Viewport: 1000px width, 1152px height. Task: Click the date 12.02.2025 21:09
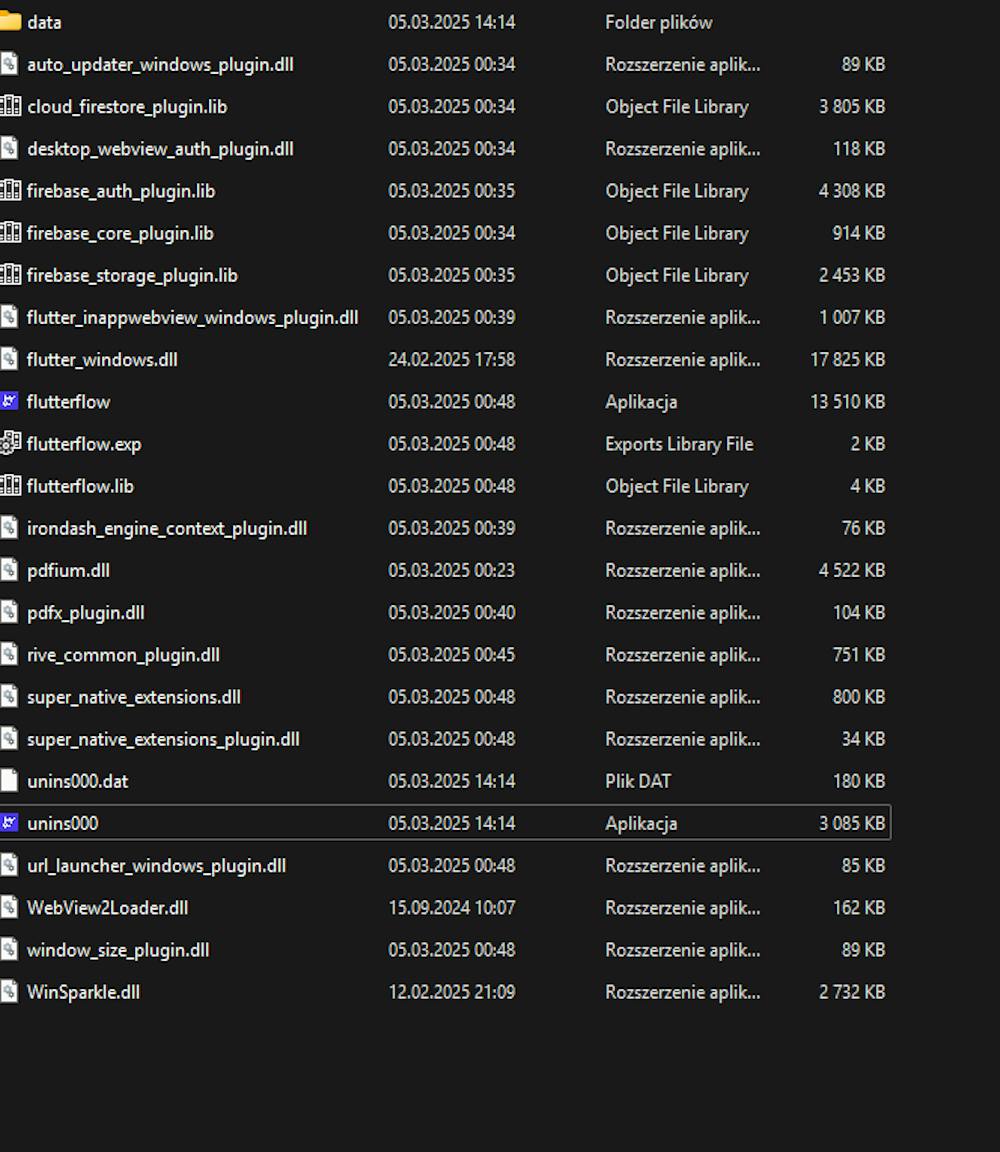[x=452, y=992]
